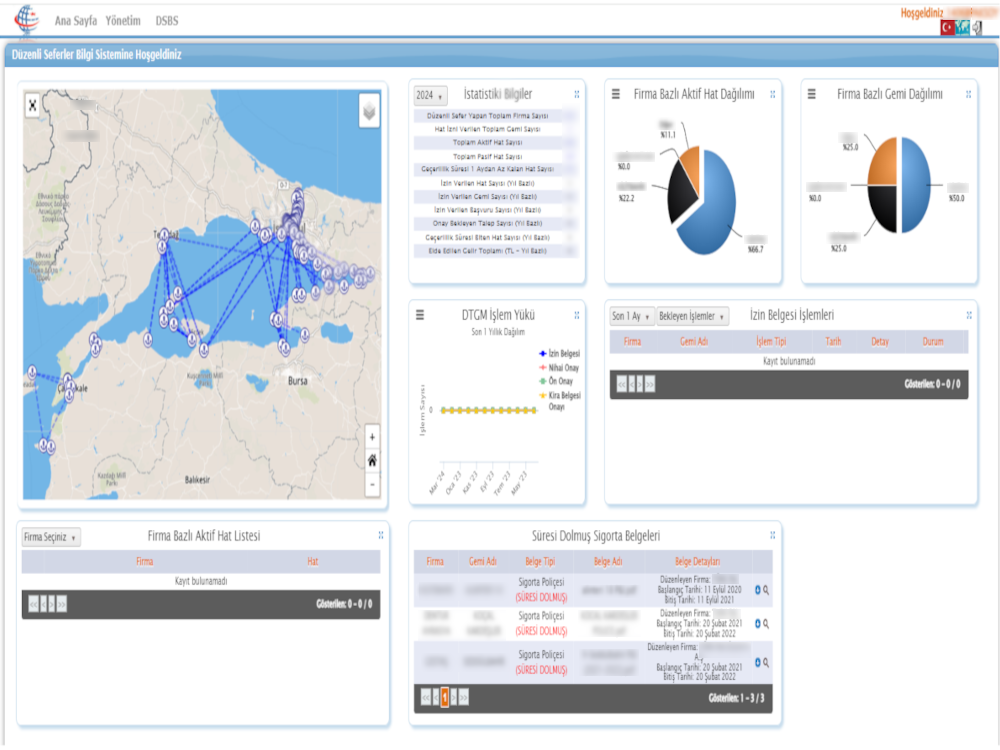
Task: Open the Yönetim menu
Action: pyautogui.click(x=122, y=18)
